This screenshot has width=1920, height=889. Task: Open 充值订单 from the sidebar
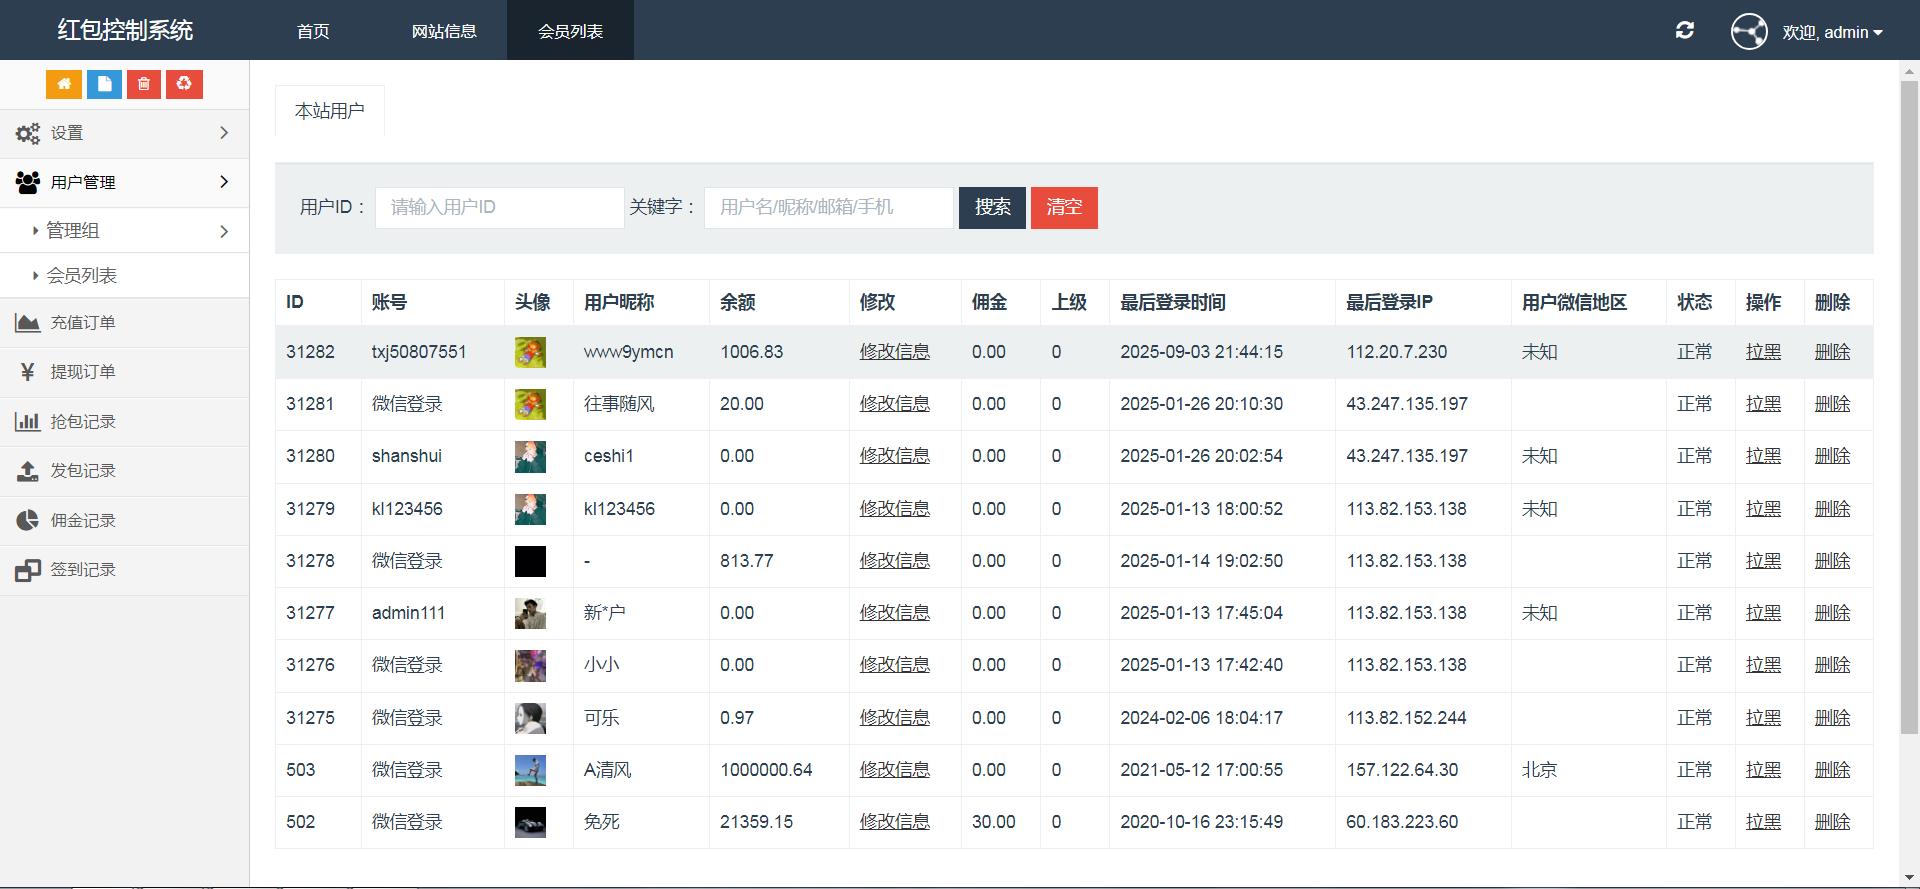click(83, 323)
